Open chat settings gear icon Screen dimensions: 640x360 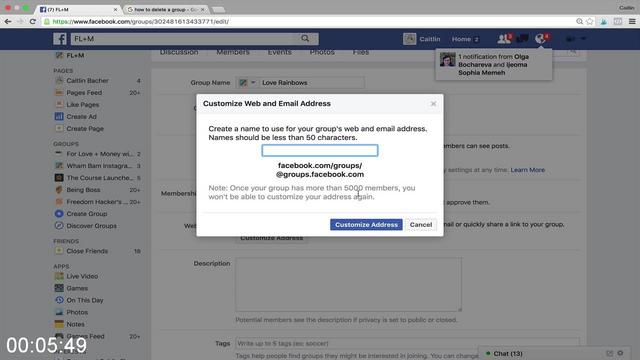click(620, 353)
